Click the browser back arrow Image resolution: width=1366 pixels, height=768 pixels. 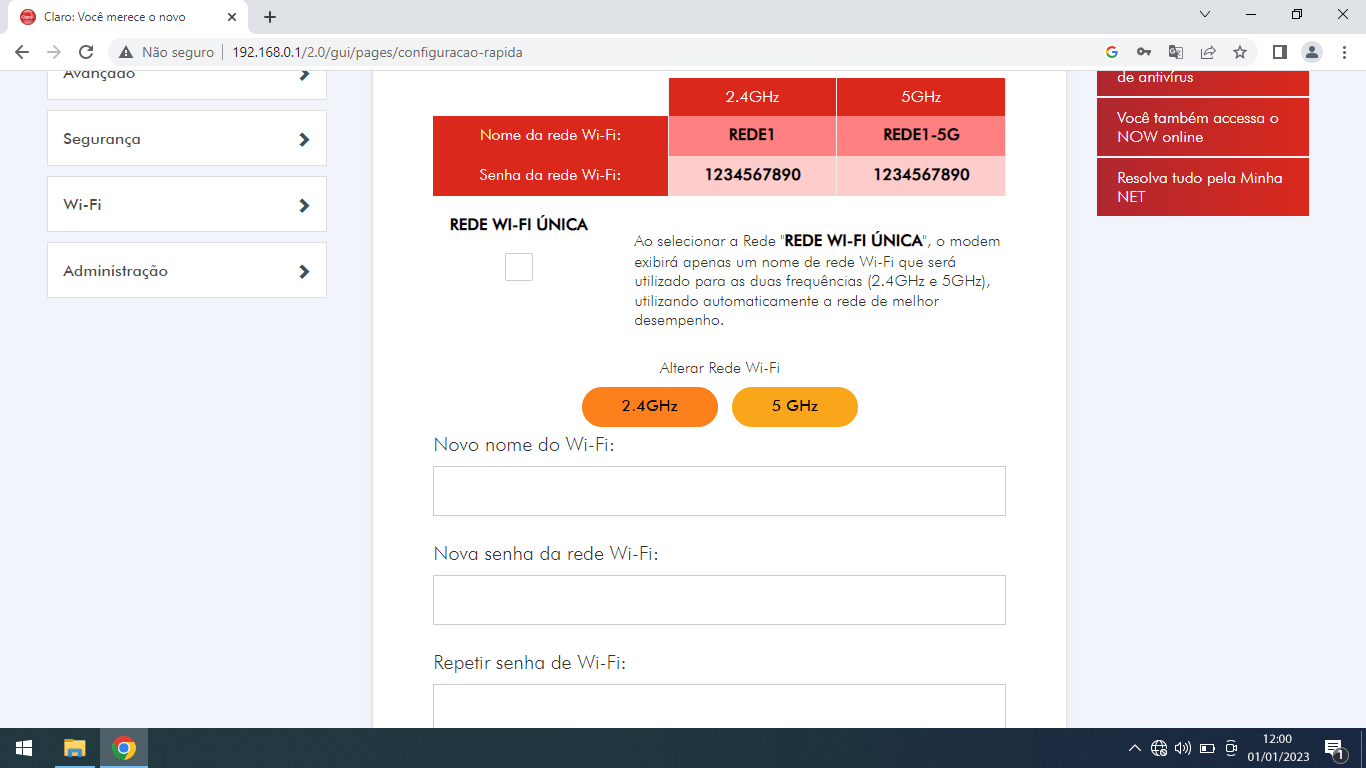point(22,52)
